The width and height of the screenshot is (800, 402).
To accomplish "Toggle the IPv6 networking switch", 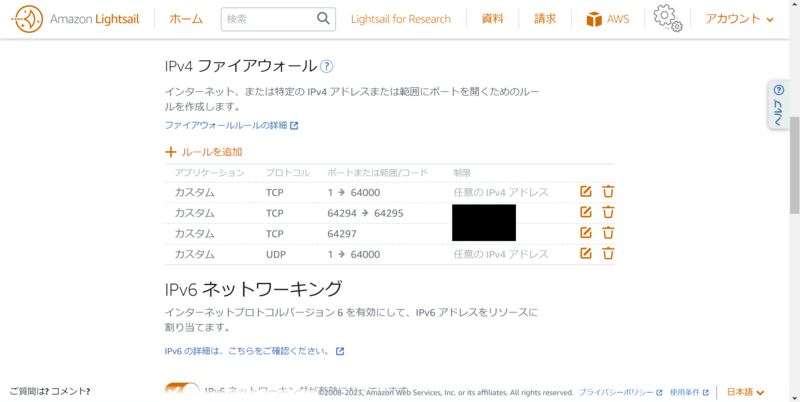I will click(182, 391).
